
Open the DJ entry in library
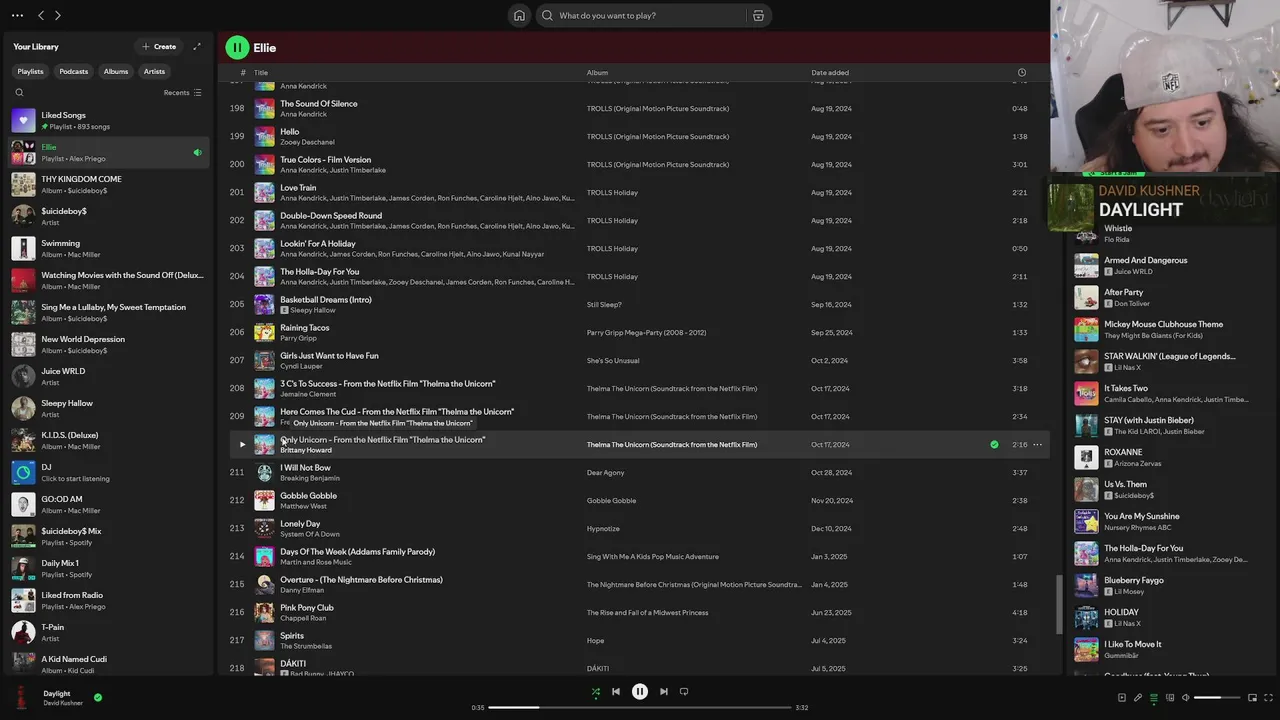coord(108,472)
